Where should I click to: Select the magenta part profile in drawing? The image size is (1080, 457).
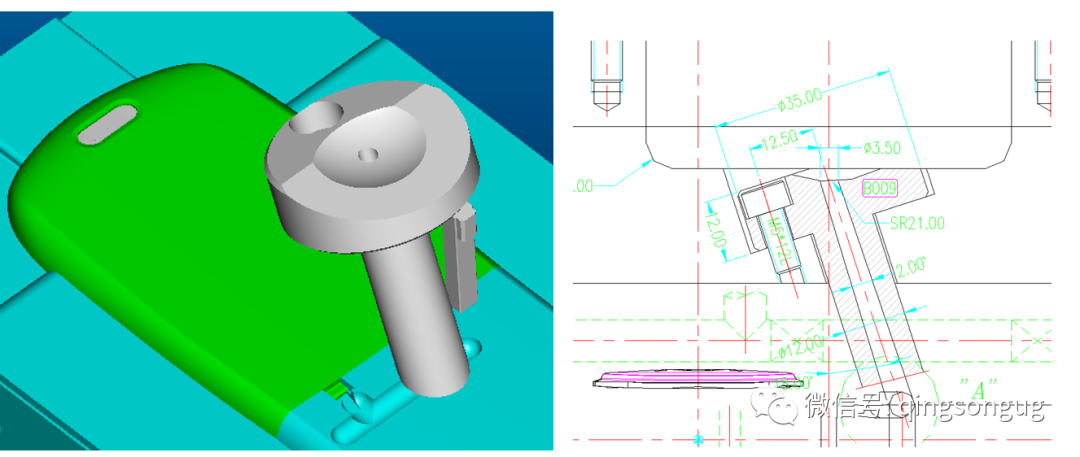click(700, 379)
